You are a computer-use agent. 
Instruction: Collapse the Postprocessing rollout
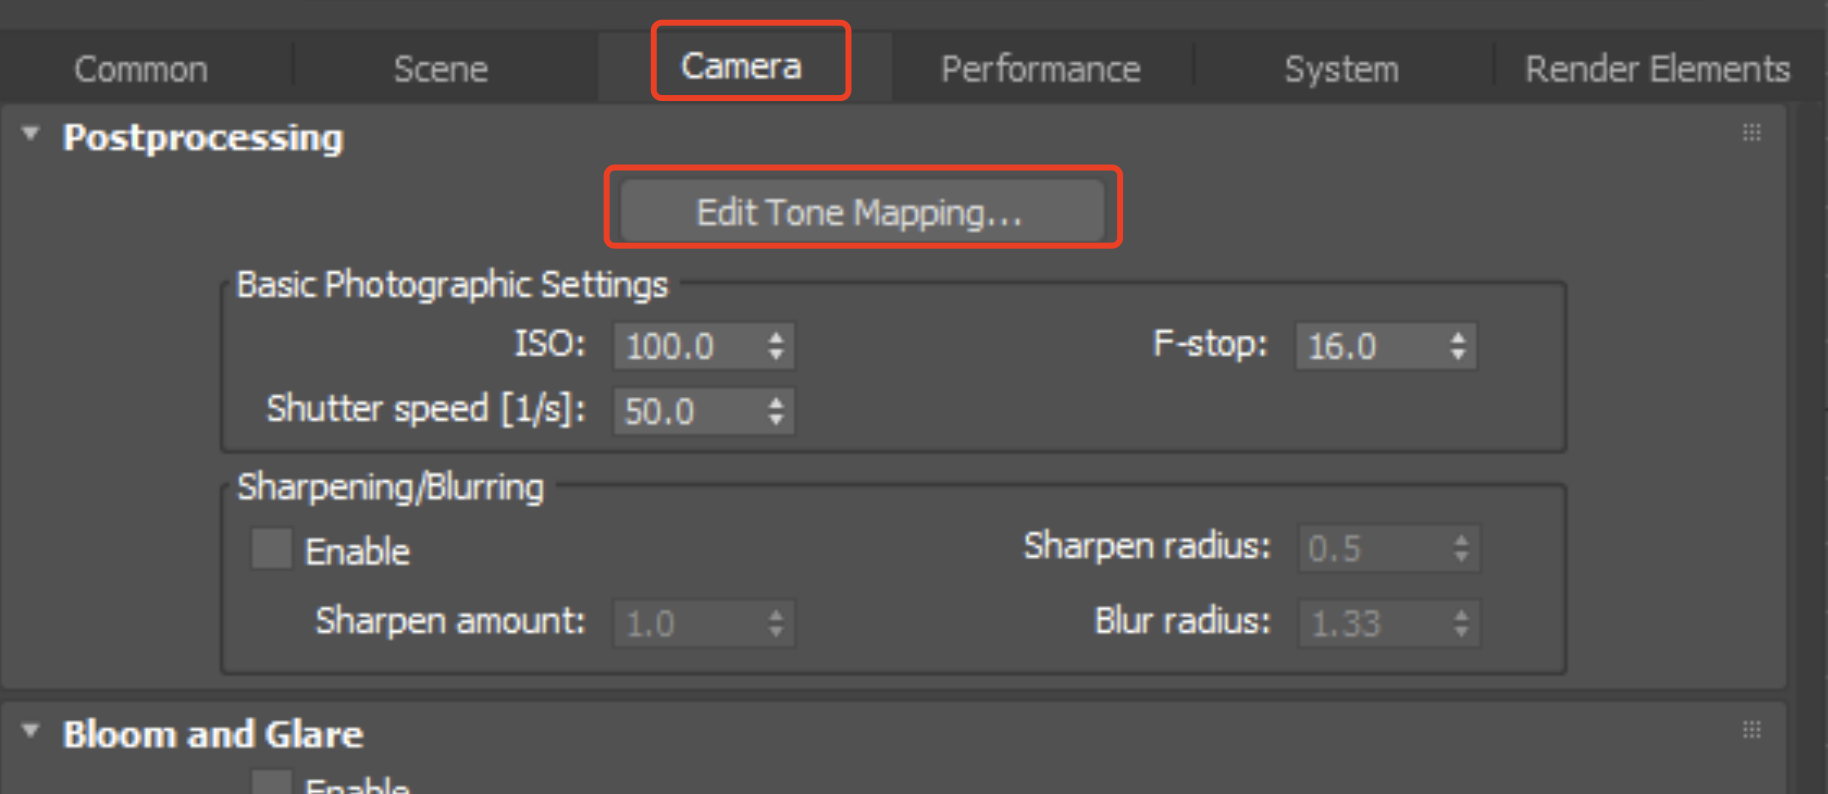pos(31,134)
